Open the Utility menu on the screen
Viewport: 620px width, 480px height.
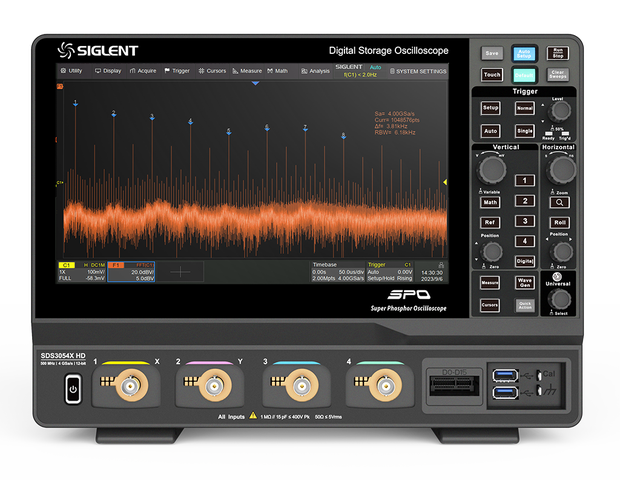click(71, 71)
